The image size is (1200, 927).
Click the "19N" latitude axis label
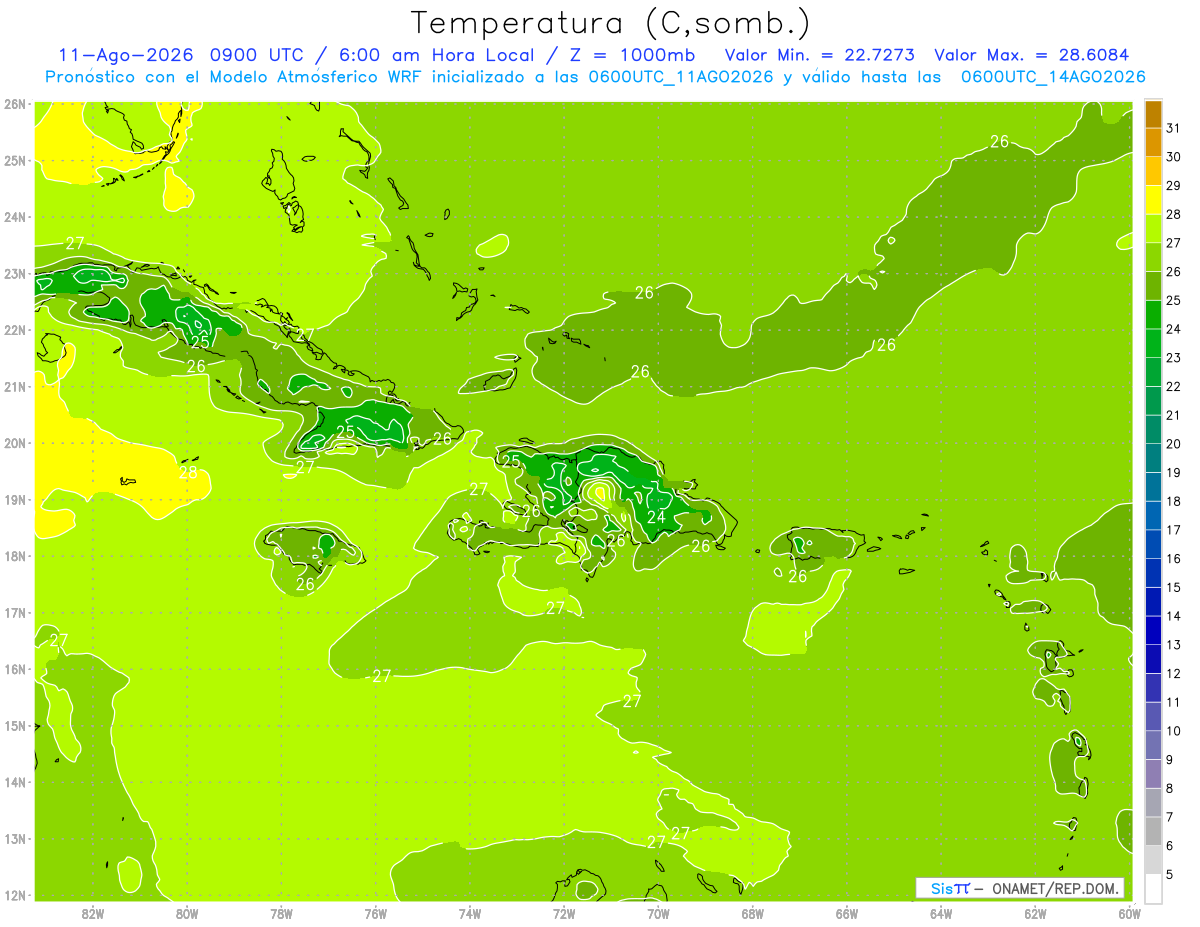(15, 500)
